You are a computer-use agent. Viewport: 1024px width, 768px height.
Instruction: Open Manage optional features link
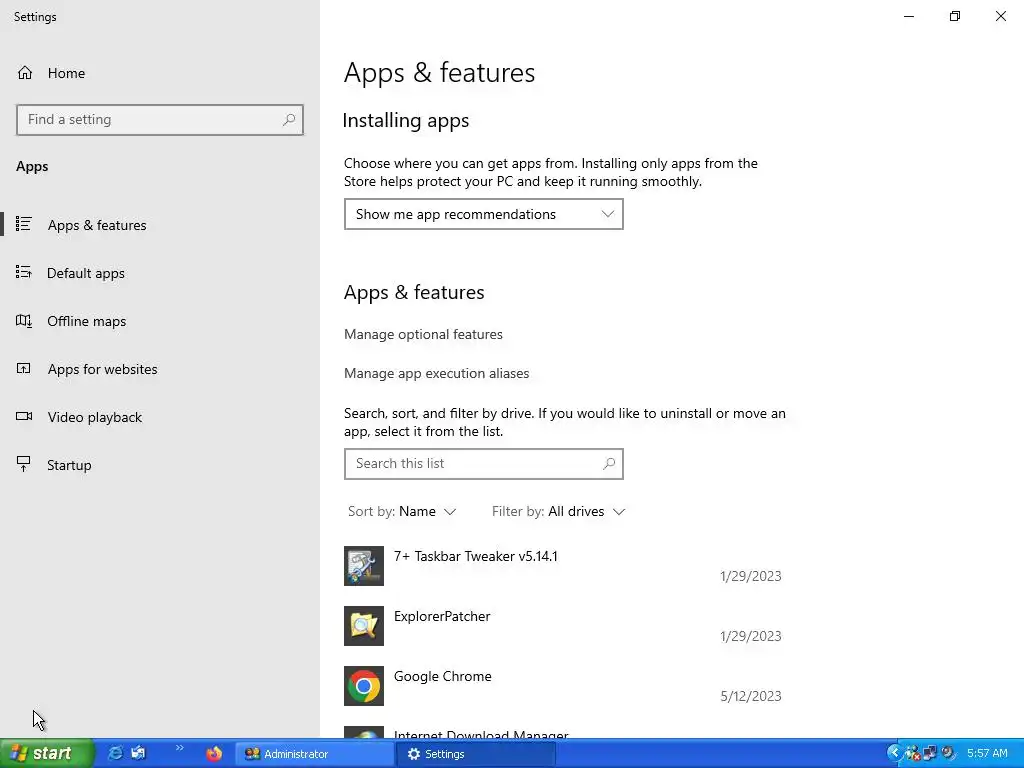(x=423, y=334)
